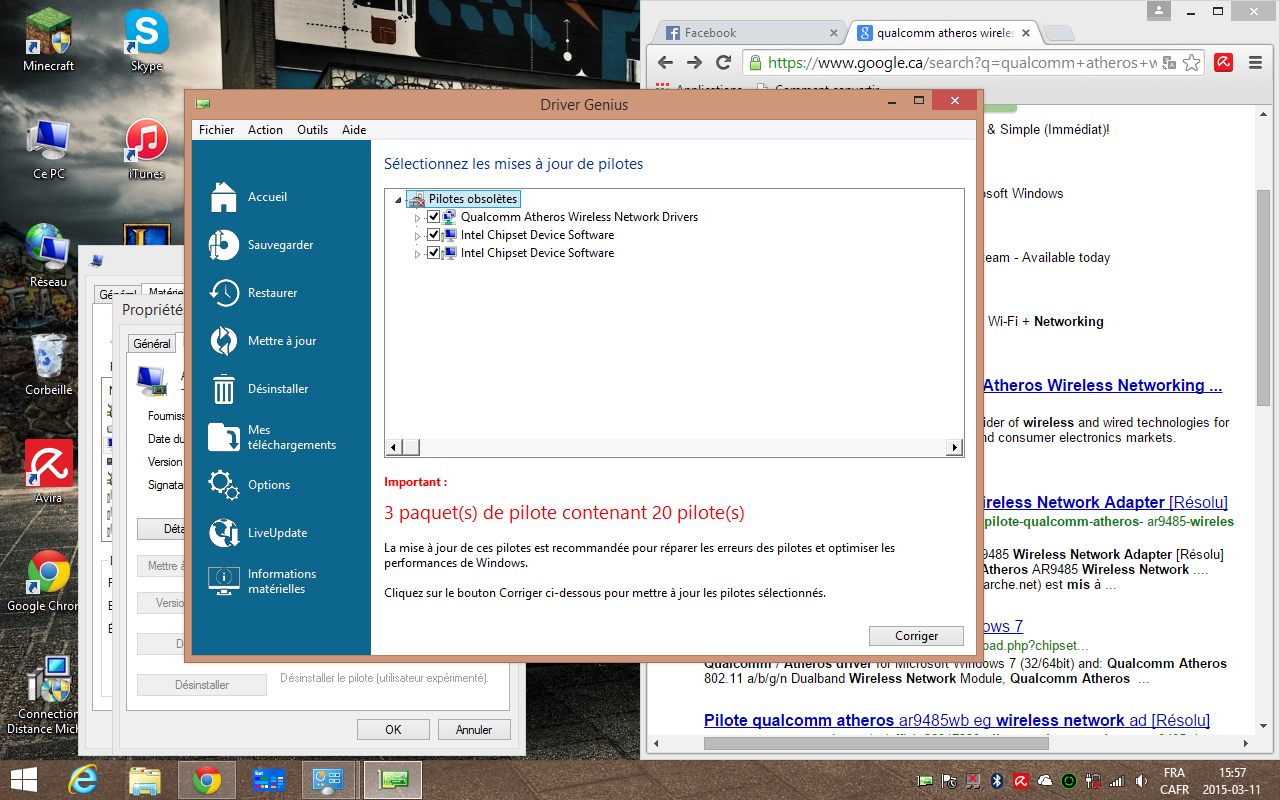Uncheck the first Intel Chipset Device Software
Viewport: 1280px width, 800px height.
pyautogui.click(x=433, y=235)
